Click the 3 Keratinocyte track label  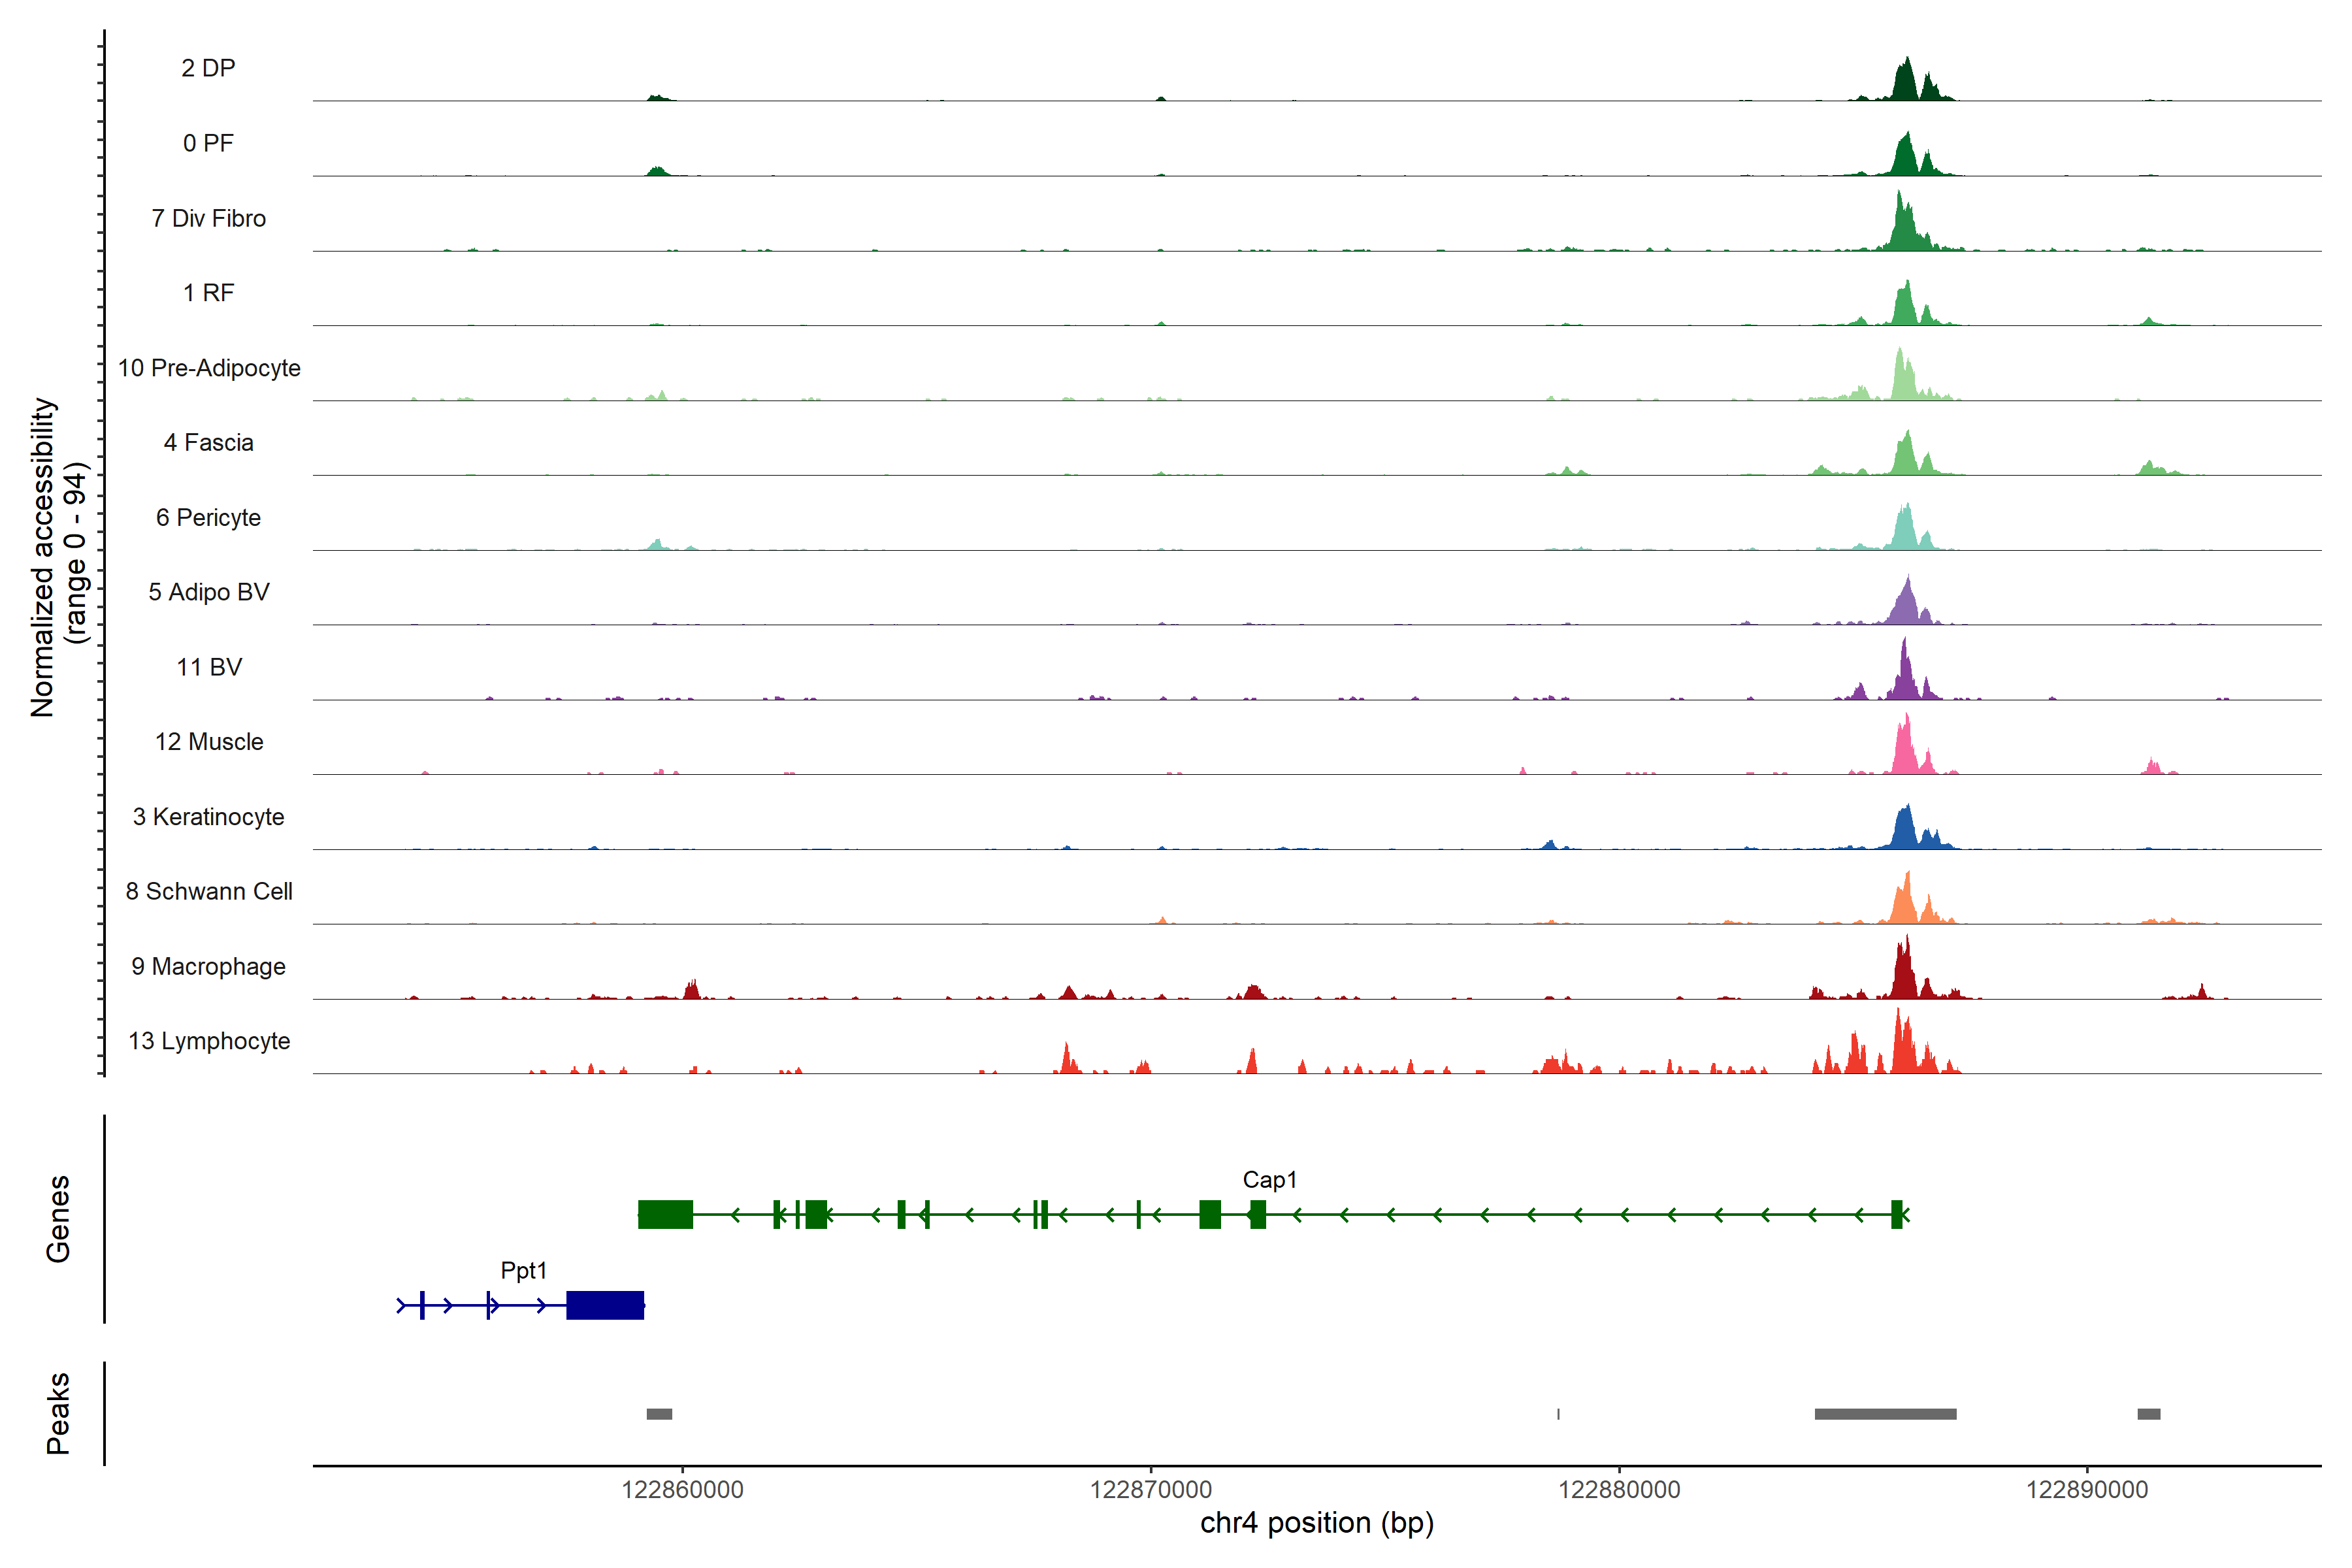click(x=208, y=817)
